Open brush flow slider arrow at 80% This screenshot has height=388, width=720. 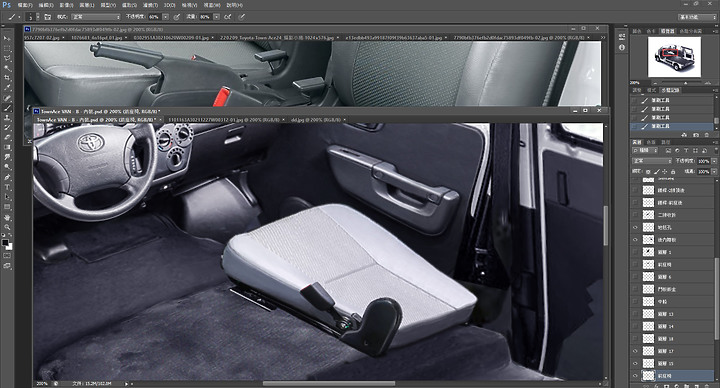216,17
